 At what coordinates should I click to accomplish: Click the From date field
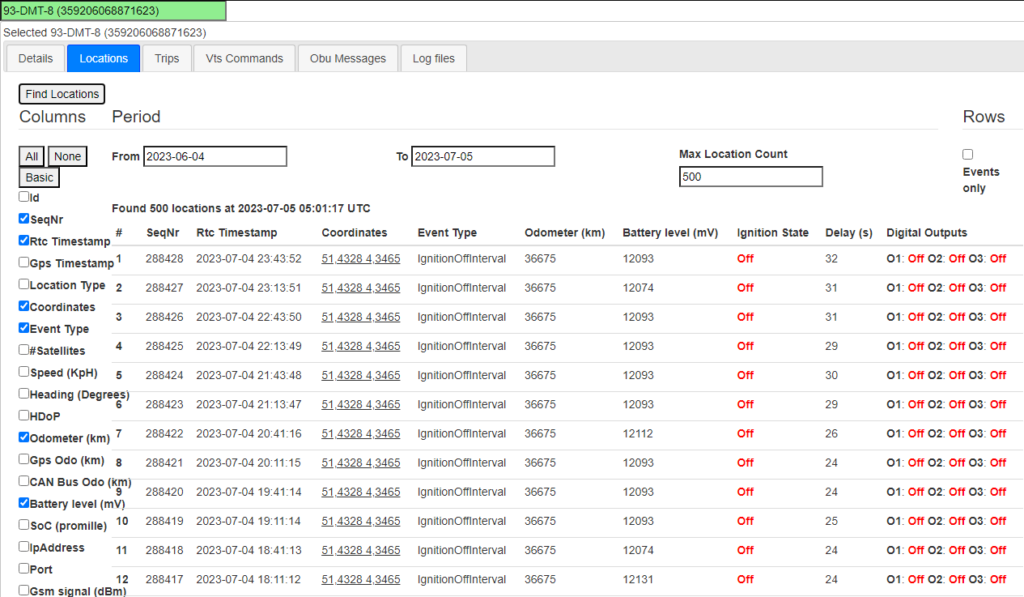click(214, 157)
